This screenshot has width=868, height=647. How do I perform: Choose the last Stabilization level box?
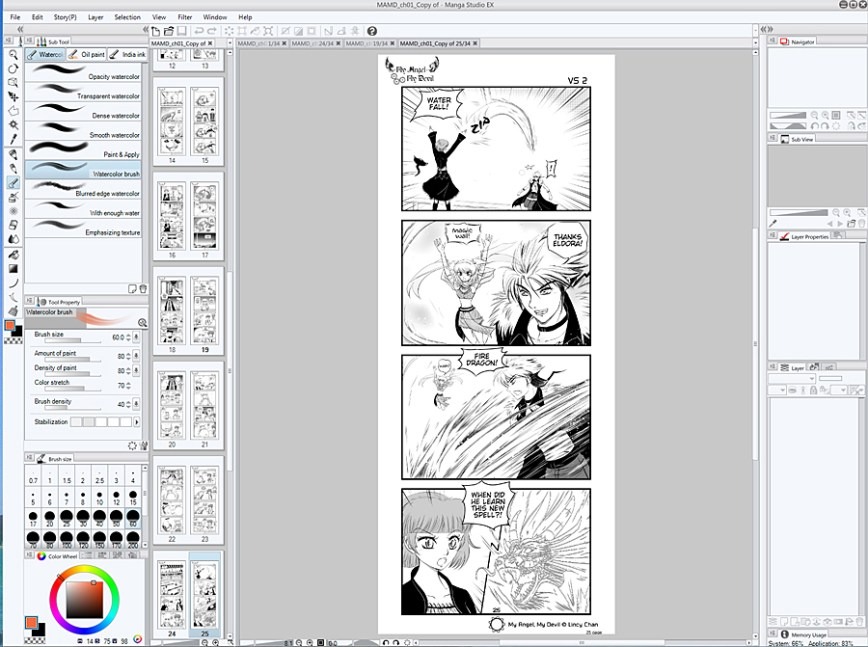click(x=126, y=422)
